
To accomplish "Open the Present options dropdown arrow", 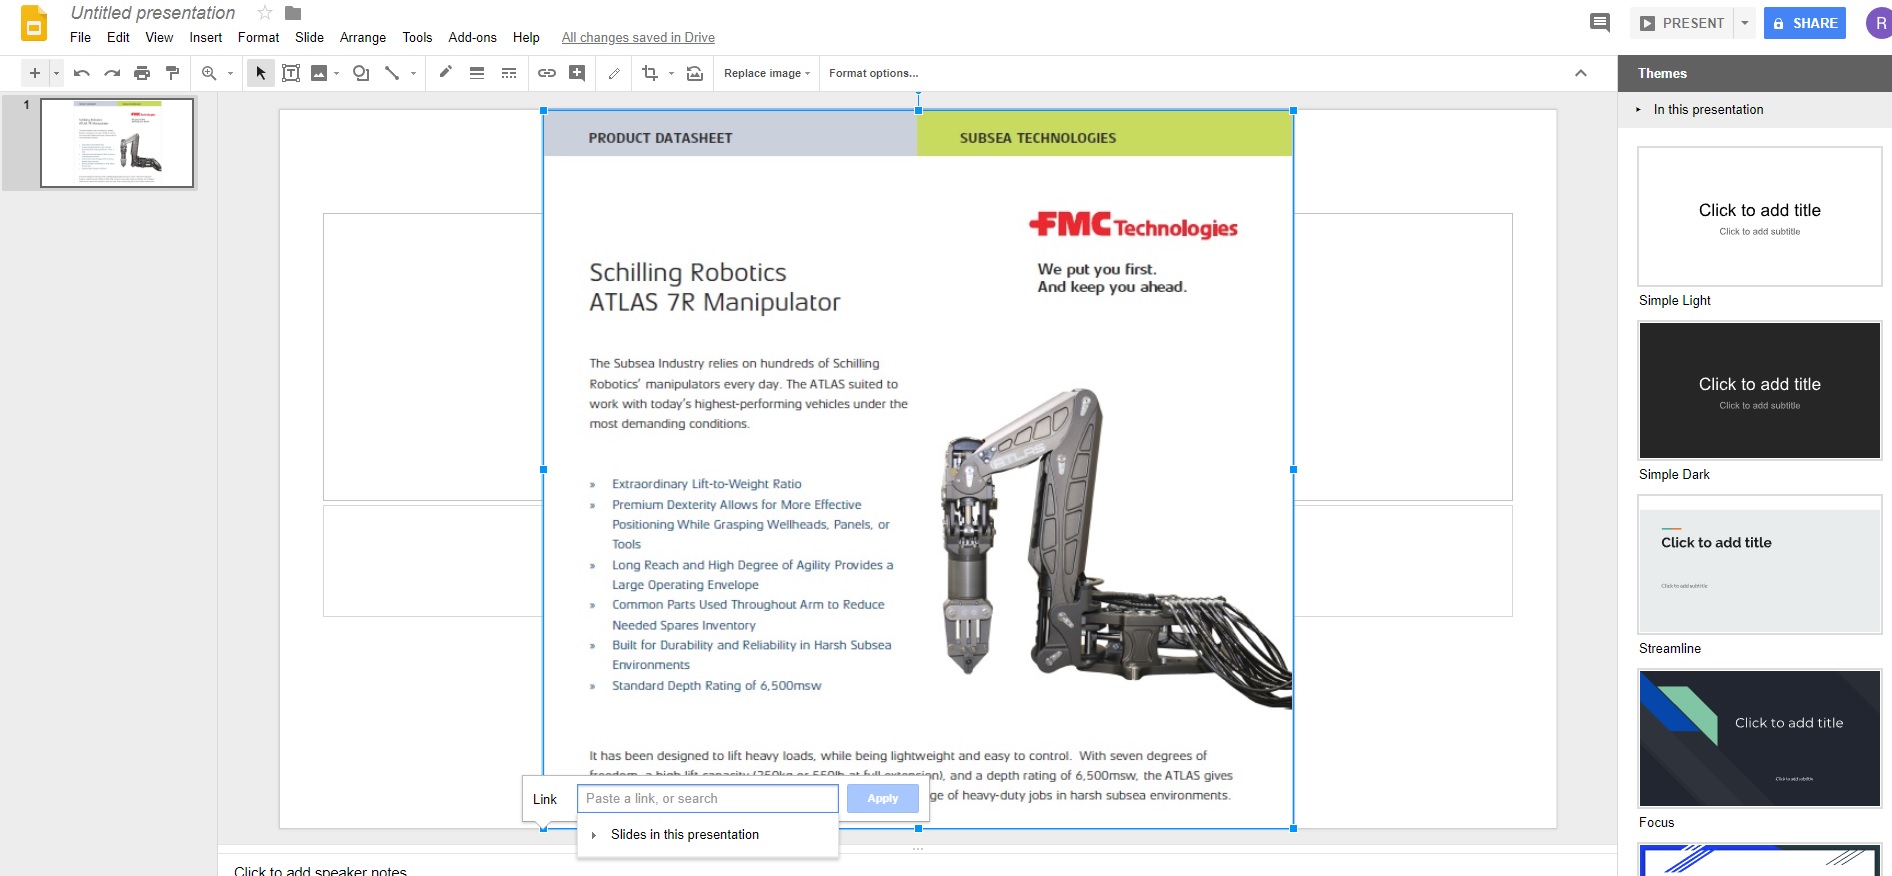I will coord(1745,23).
